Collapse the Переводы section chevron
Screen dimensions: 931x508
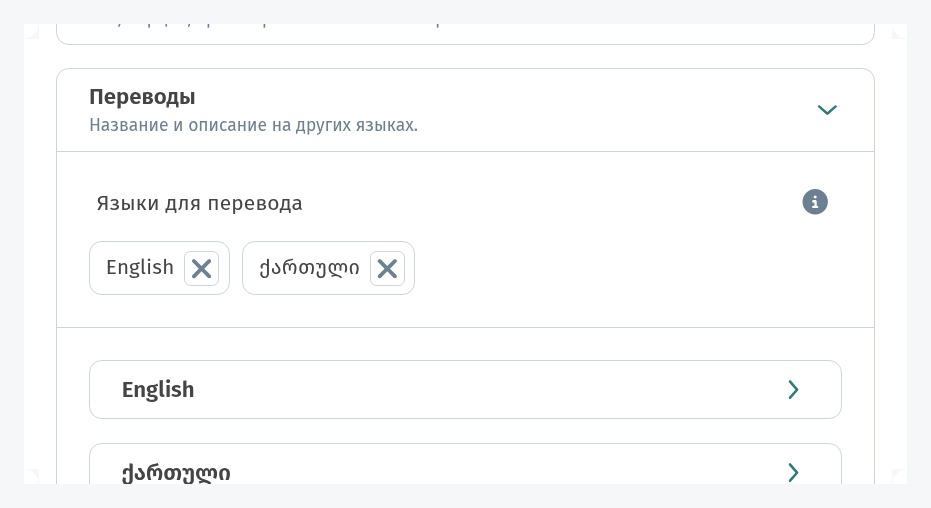click(x=826, y=110)
